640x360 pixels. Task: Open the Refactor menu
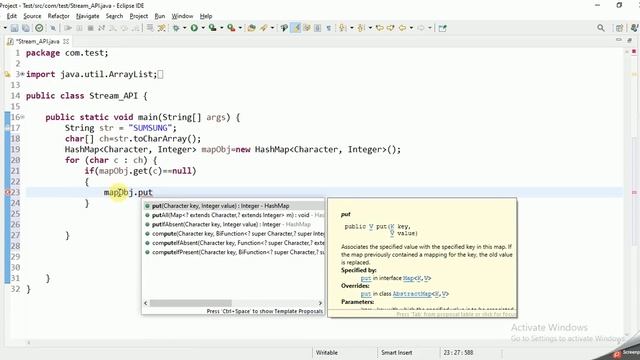58,16
